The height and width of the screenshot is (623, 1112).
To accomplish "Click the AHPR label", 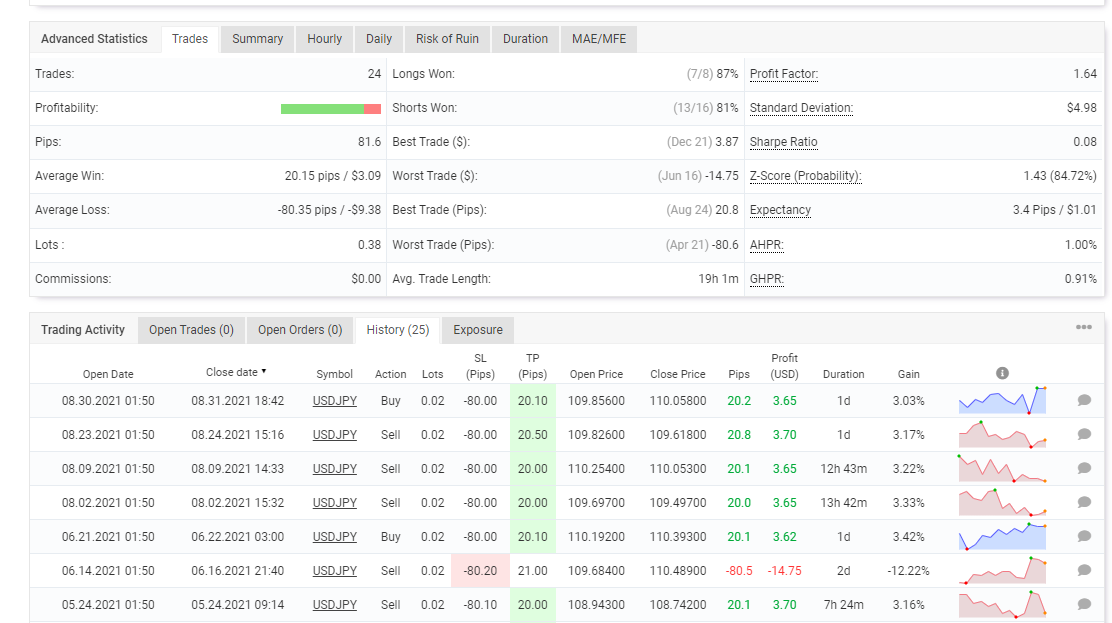I will tap(767, 245).
